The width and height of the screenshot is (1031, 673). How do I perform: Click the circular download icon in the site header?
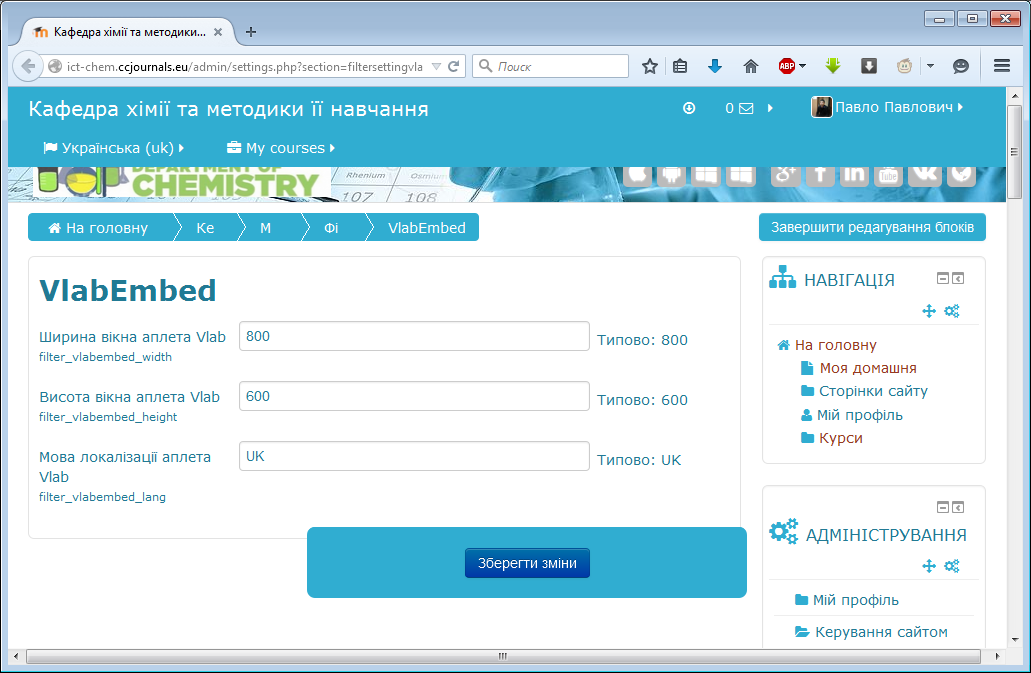(x=689, y=108)
